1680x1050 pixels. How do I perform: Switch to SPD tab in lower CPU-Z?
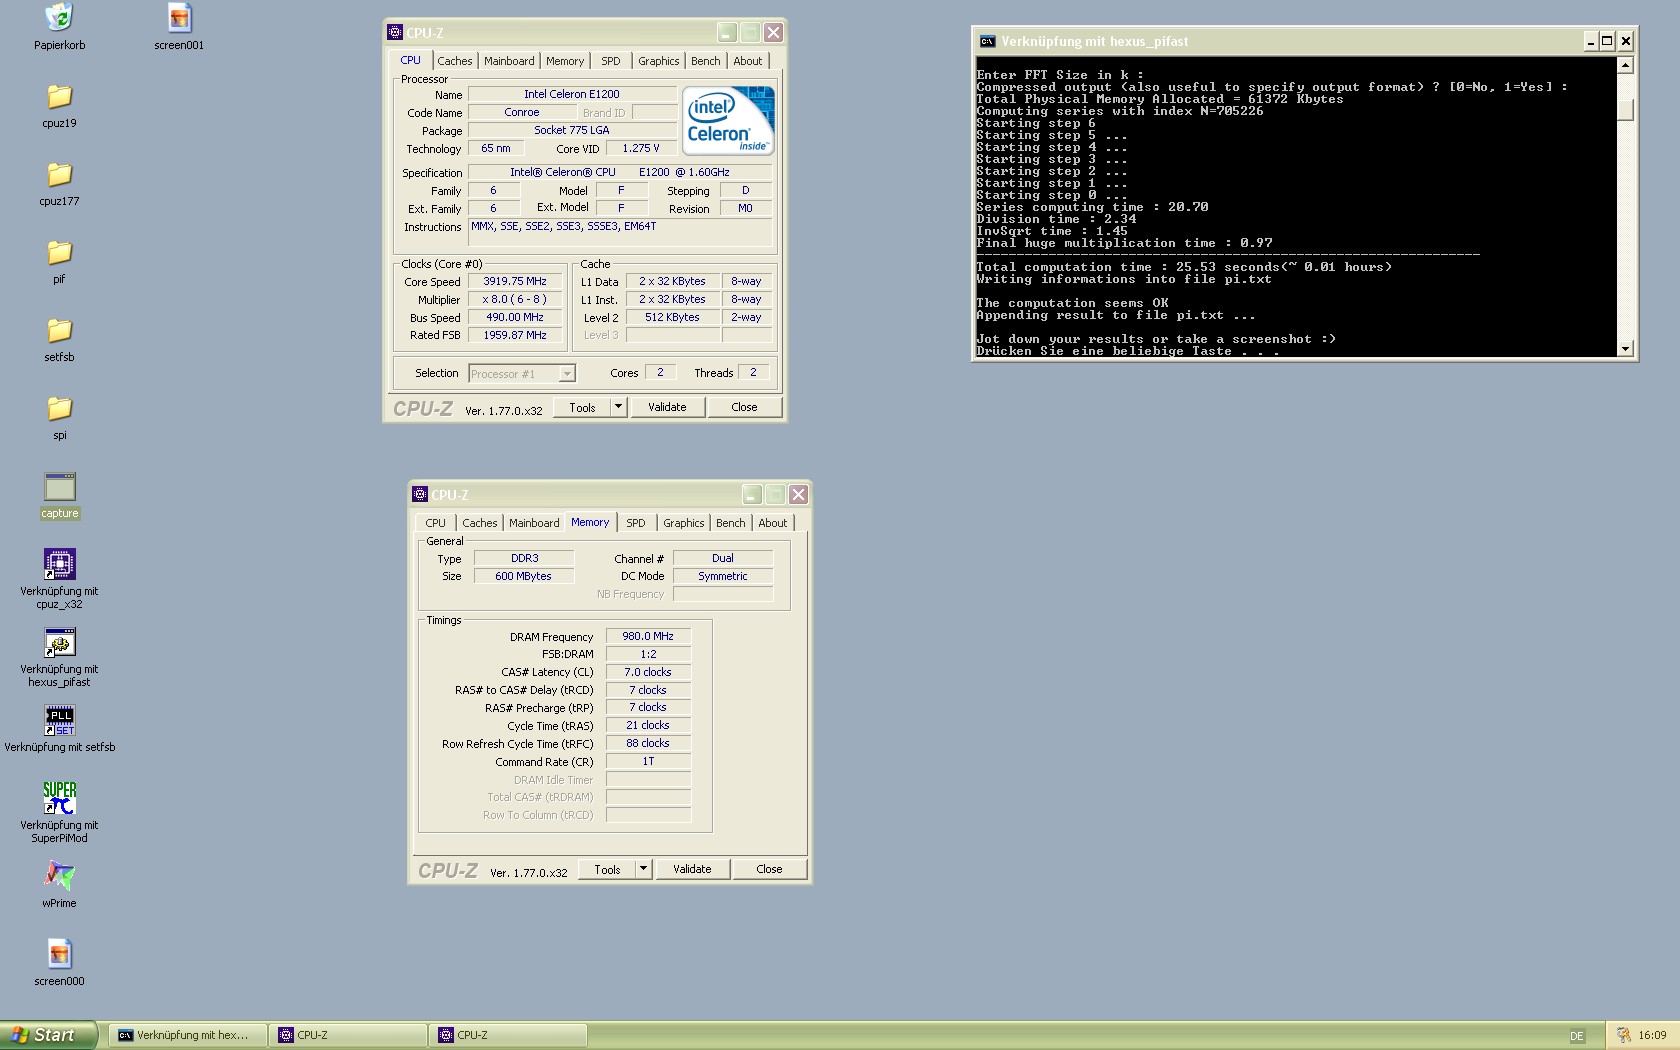point(635,523)
